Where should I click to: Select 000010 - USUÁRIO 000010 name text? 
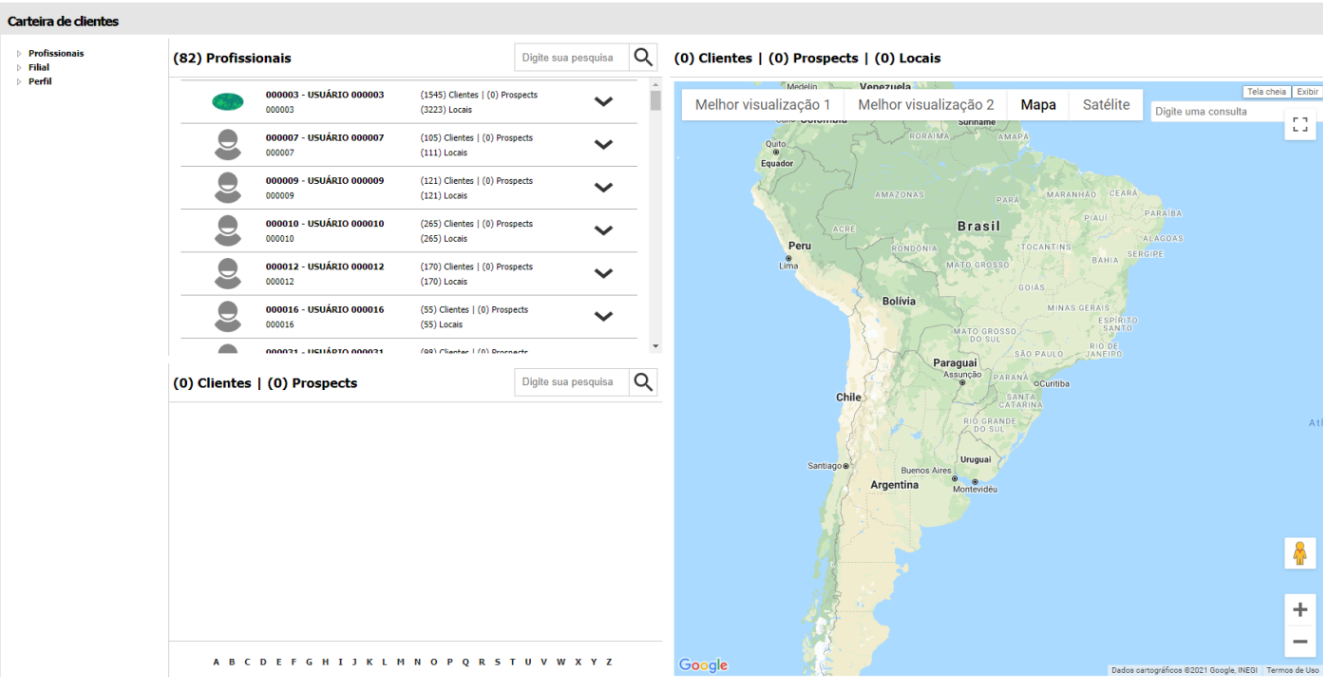pyautogui.click(x=325, y=223)
